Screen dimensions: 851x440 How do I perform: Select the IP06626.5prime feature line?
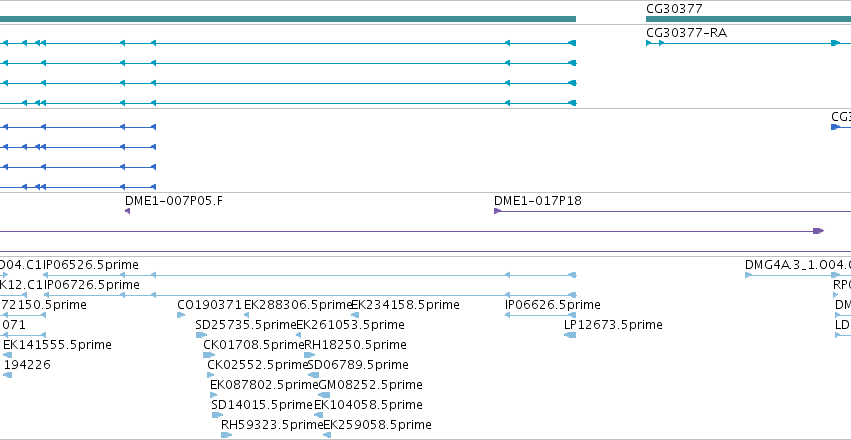click(540, 315)
